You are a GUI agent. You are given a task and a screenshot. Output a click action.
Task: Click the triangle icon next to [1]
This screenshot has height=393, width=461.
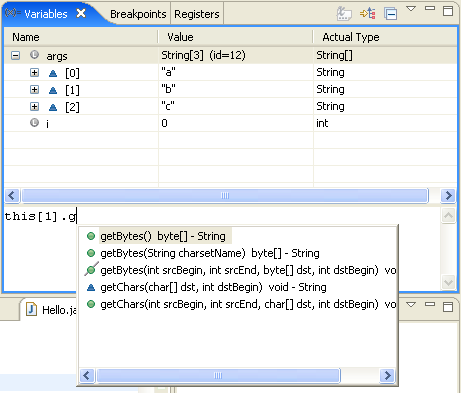(x=53, y=90)
